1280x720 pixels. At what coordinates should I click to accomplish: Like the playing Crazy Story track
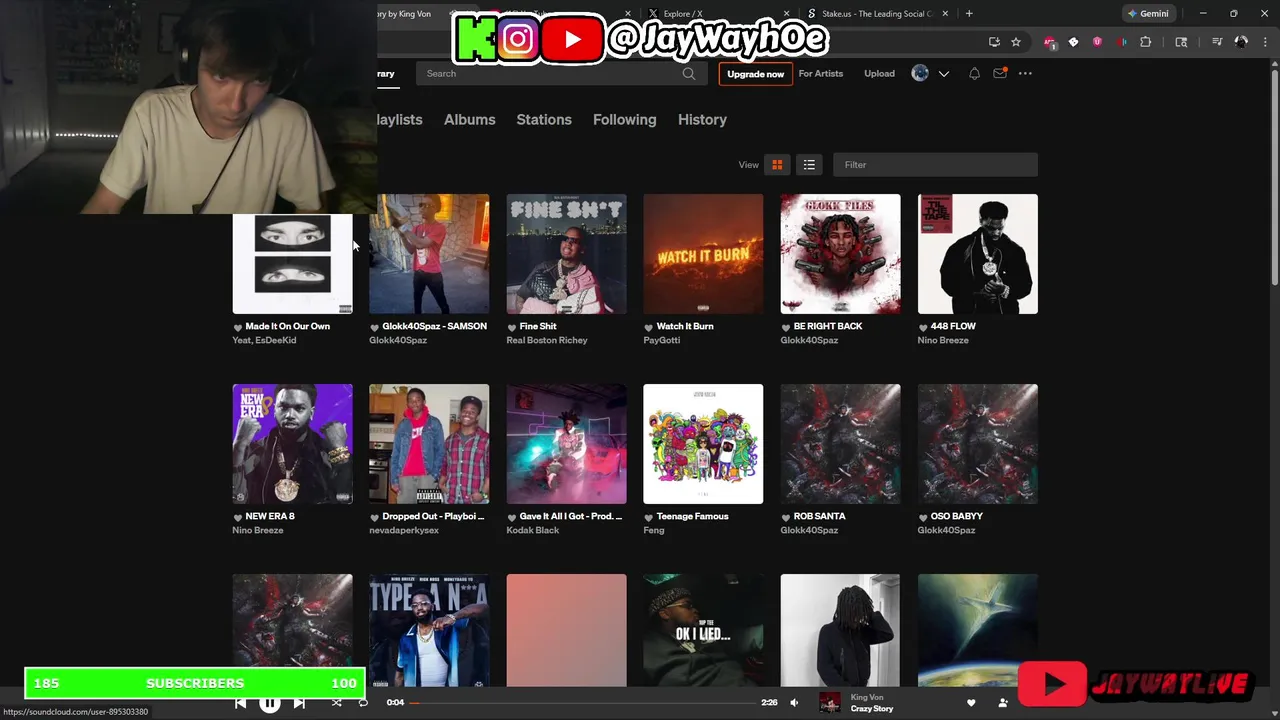tap(971, 703)
